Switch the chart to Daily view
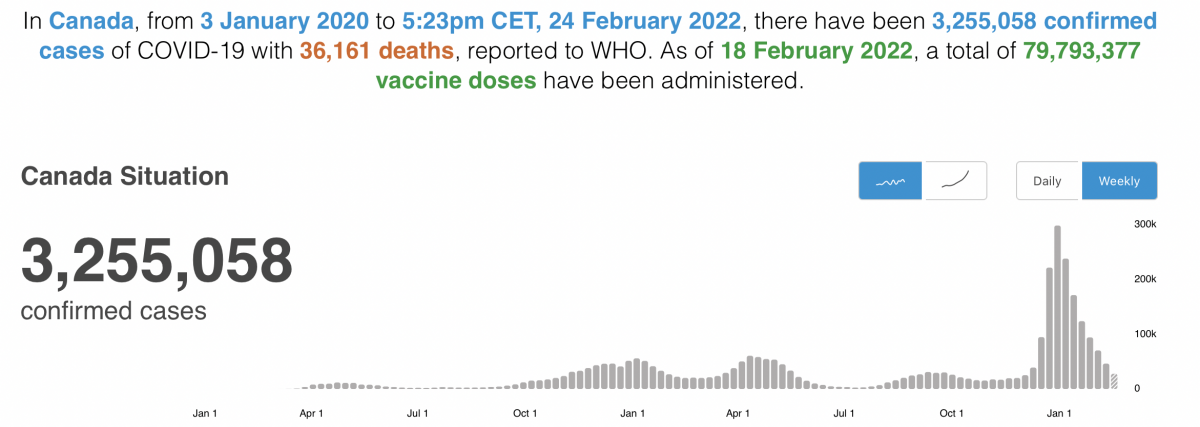This screenshot has height=427, width=1200. click(1047, 182)
